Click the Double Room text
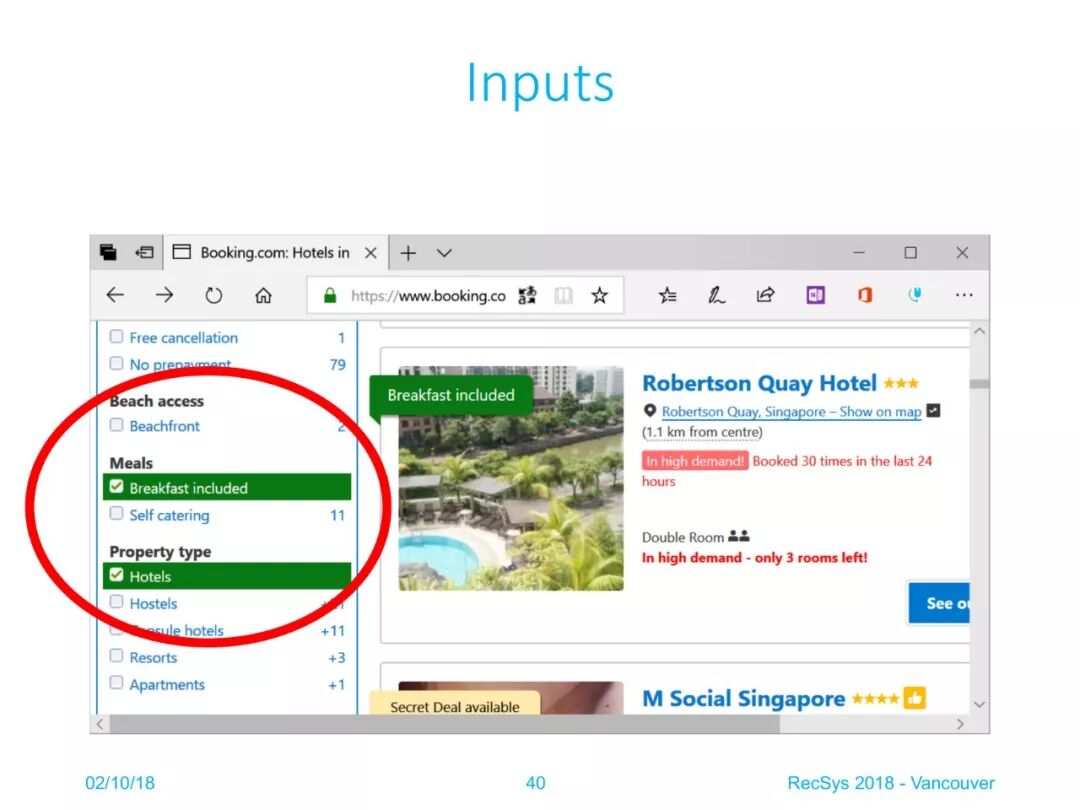The height and width of the screenshot is (810, 1080). [683, 537]
